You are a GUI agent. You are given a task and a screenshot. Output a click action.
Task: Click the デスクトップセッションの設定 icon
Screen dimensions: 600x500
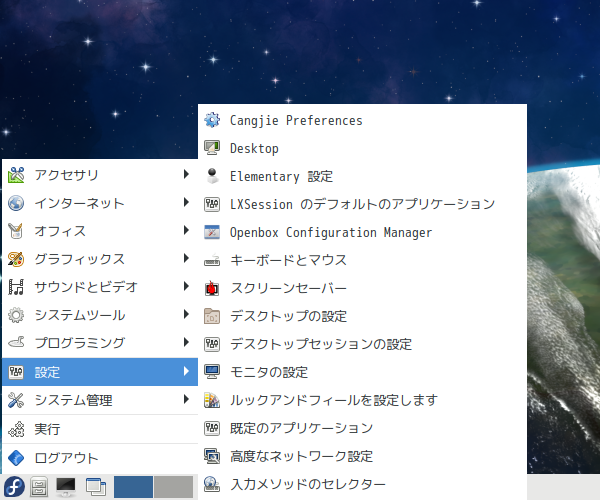212,344
